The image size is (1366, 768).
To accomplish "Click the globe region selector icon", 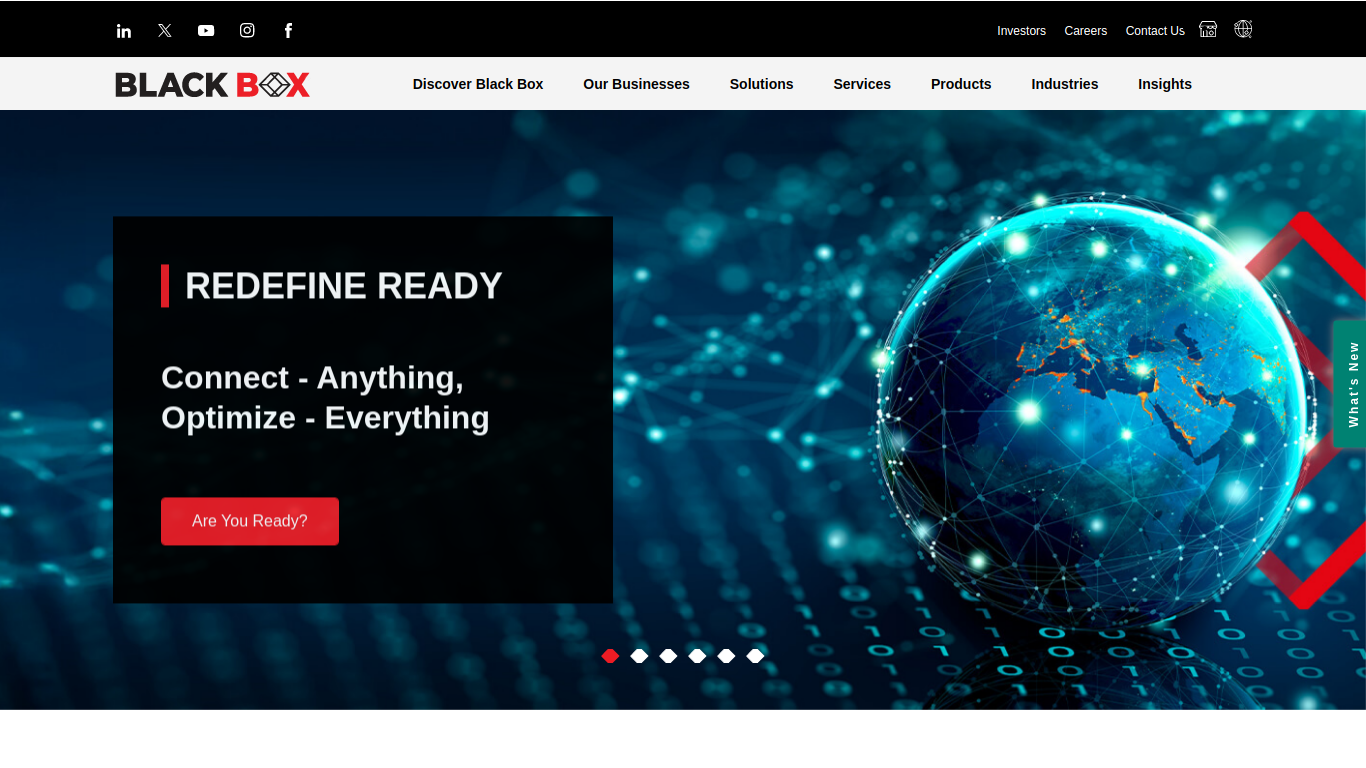I will [x=1243, y=29].
